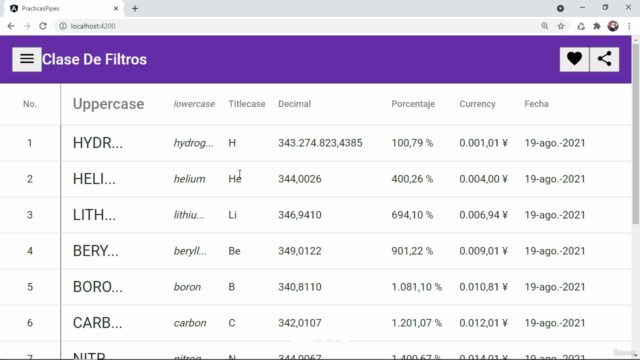640x360 pixels.
Task: Click the Porcentaje column header
Action: pos(413,104)
